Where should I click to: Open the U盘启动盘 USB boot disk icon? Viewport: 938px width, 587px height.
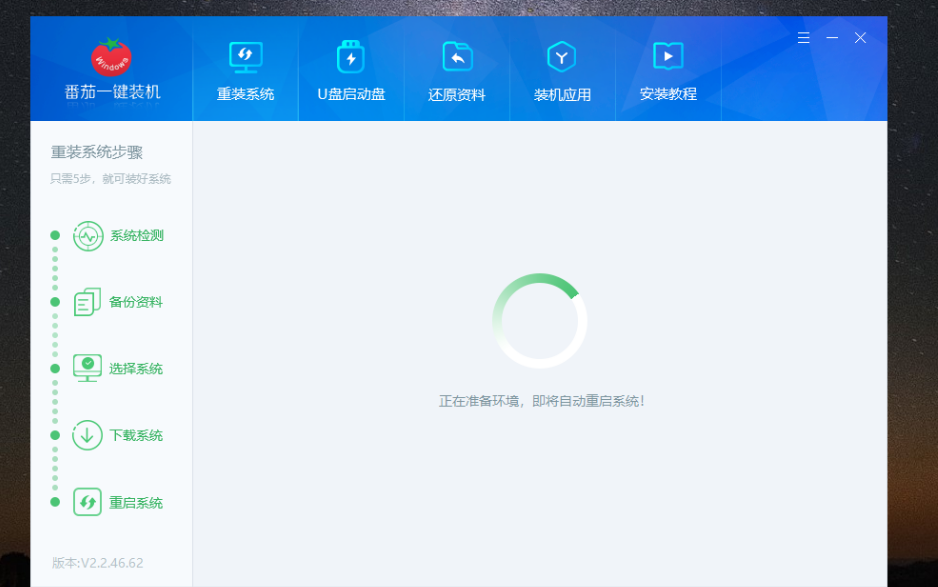pyautogui.click(x=351, y=57)
